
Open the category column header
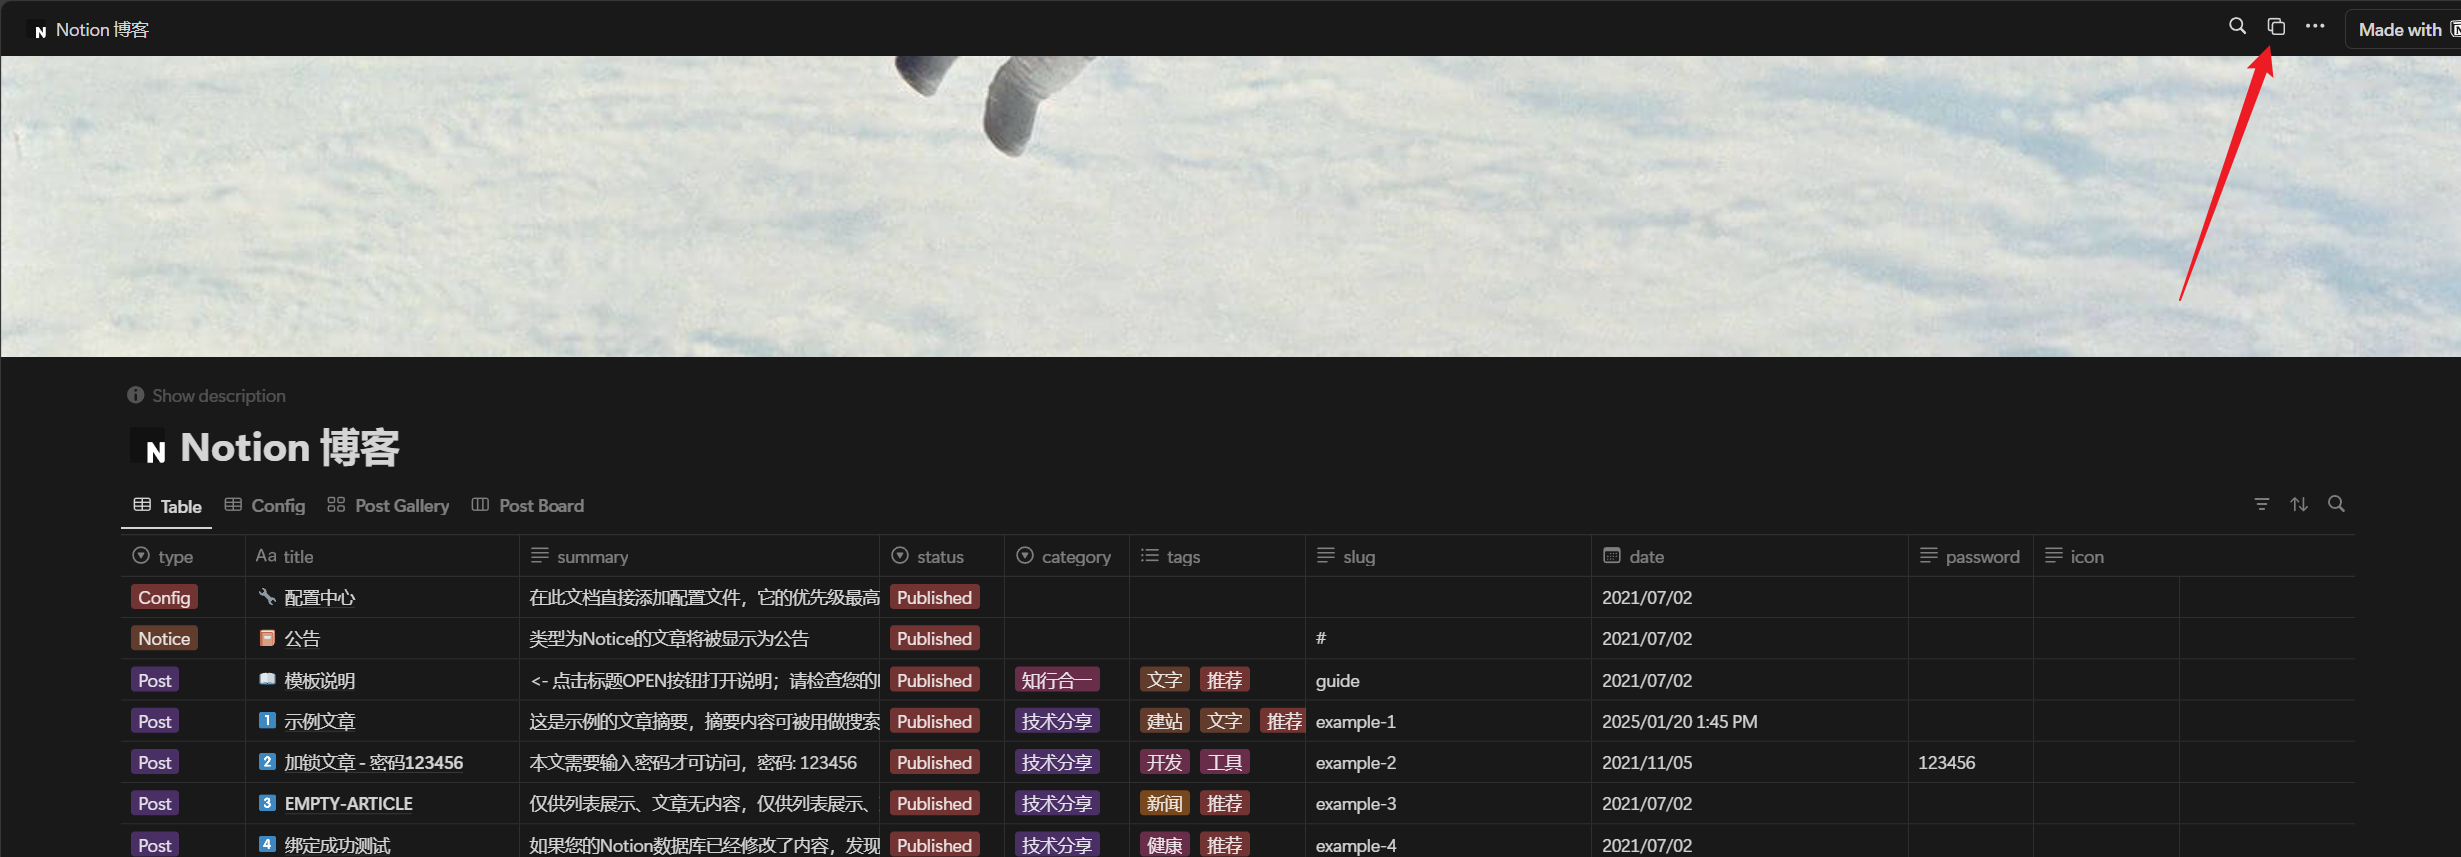pyautogui.click(x=1067, y=556)
